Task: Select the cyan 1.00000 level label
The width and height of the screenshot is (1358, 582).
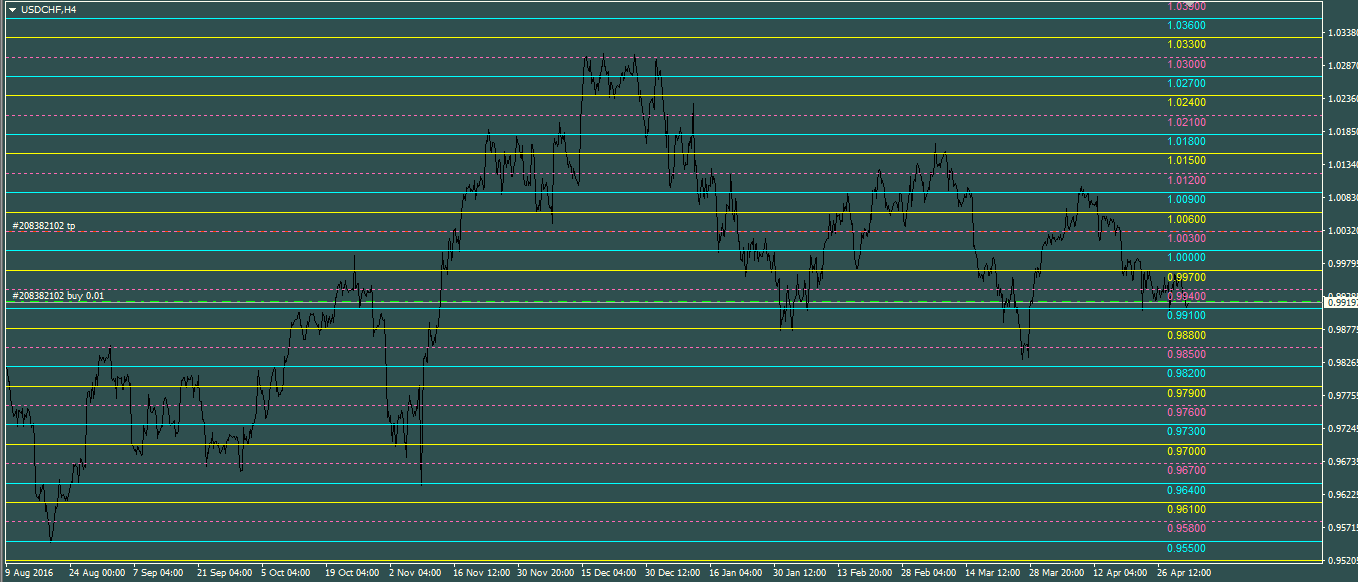Action: [1185, 257]
